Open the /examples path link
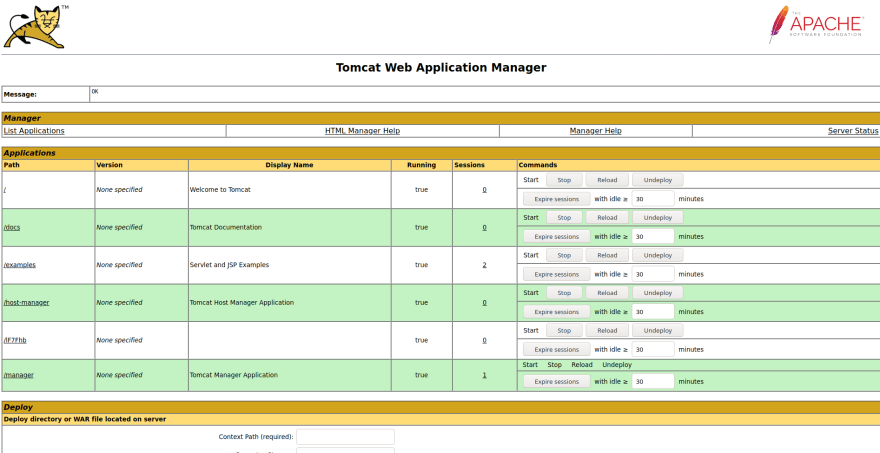The image size is (880, 453). coord(20,265)
